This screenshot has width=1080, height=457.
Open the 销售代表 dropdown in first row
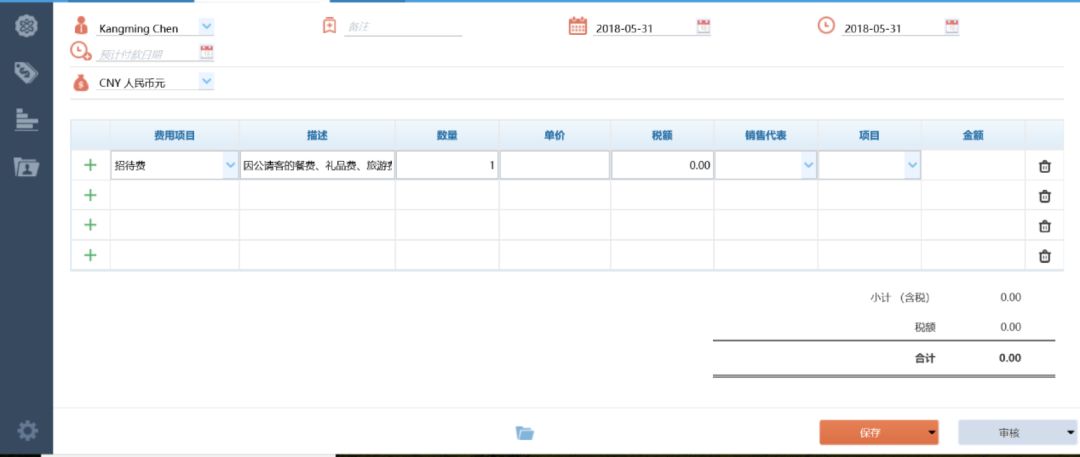click(x=808, y=166)
